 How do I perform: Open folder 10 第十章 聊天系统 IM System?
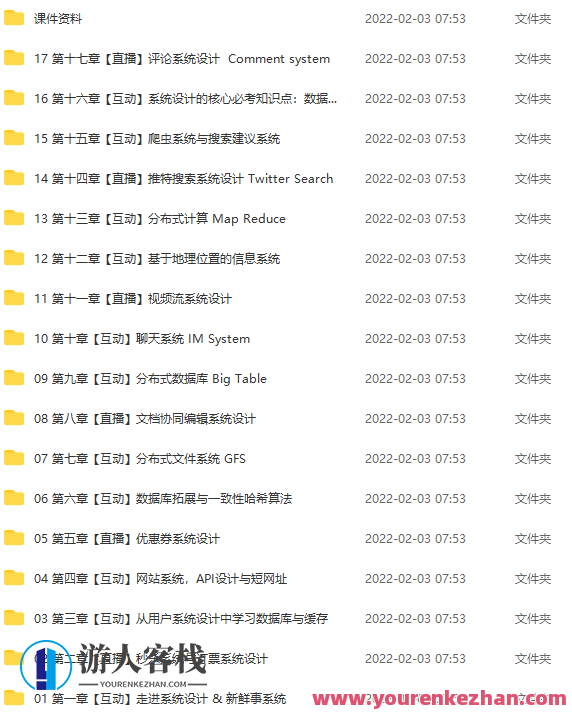point(142,339)
